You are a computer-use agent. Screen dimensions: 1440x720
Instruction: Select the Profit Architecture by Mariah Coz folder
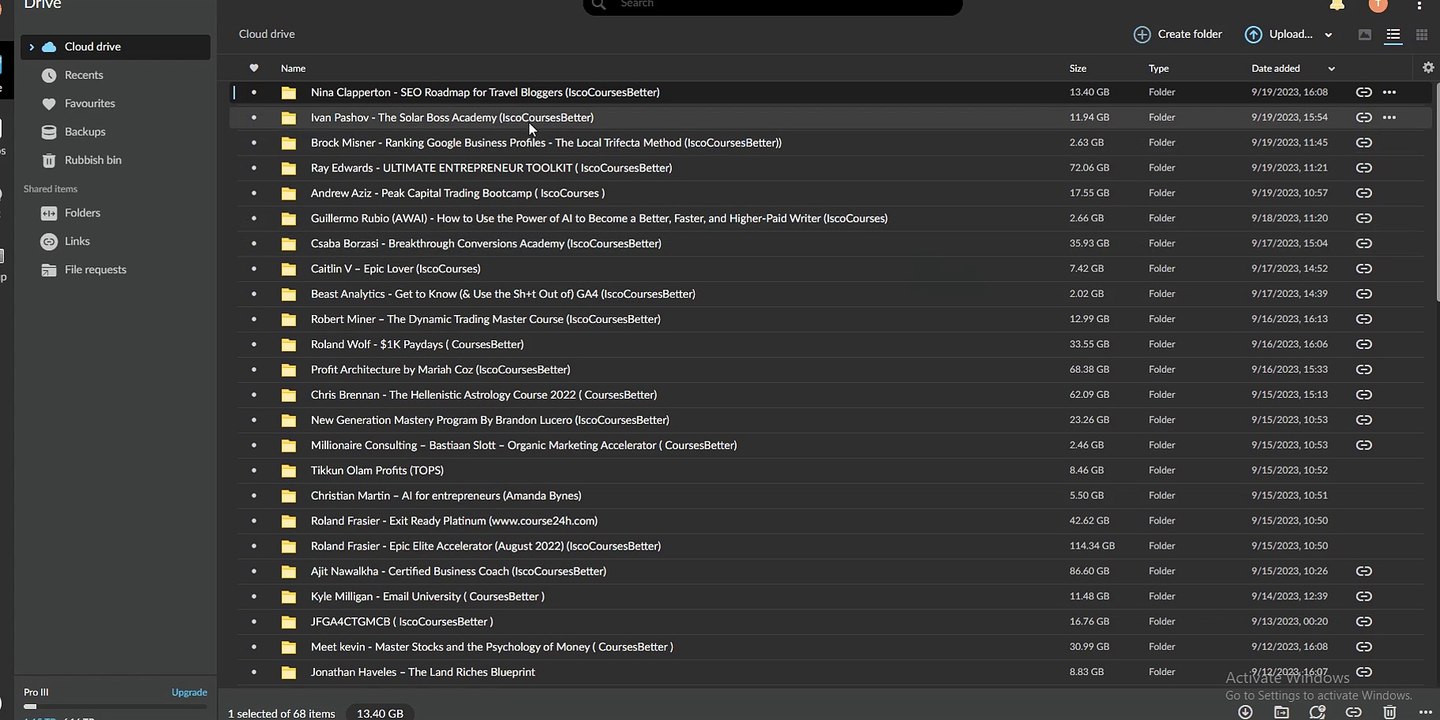click(x=440, y=369)
